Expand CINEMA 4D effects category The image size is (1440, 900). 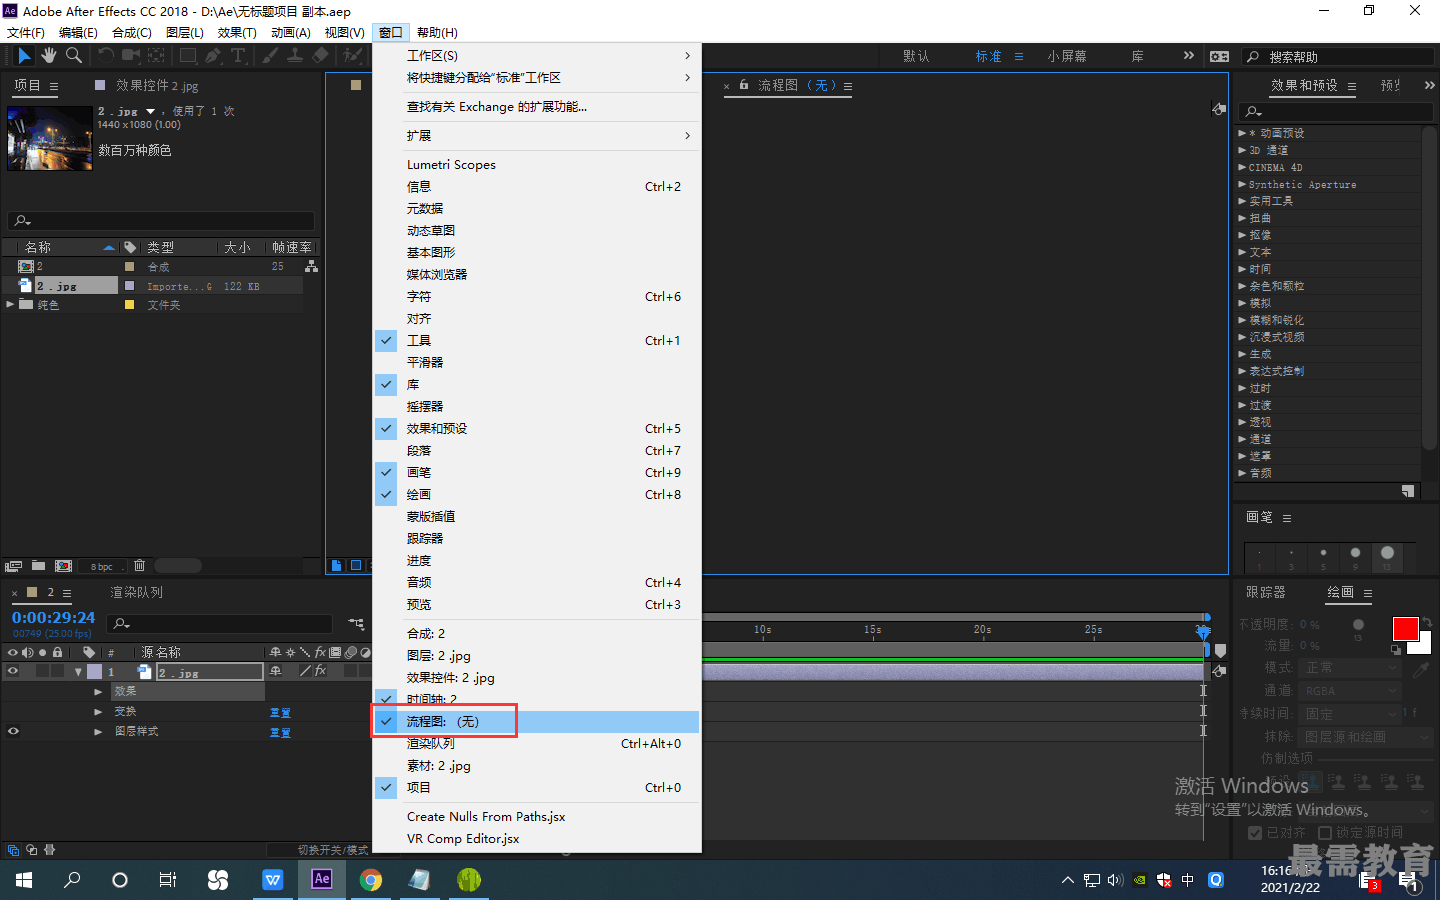point(1242,167)
